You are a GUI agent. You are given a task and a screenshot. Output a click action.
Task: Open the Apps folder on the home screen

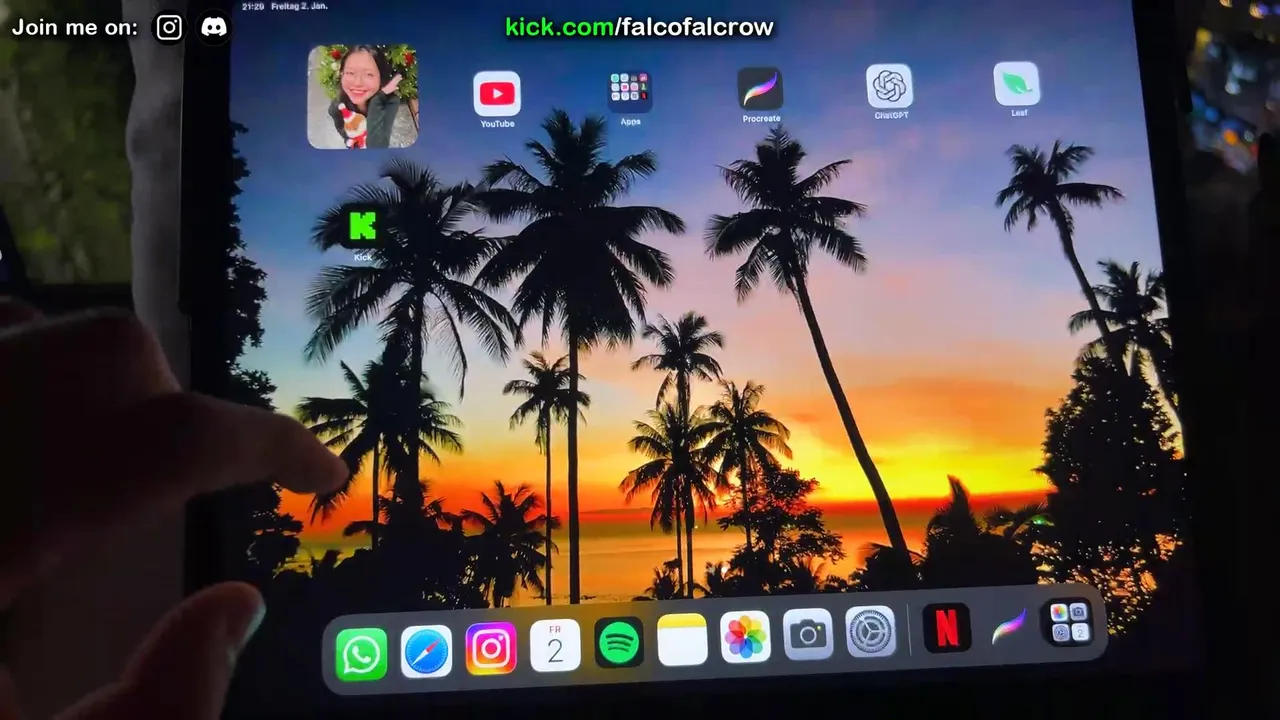(630, 91)
